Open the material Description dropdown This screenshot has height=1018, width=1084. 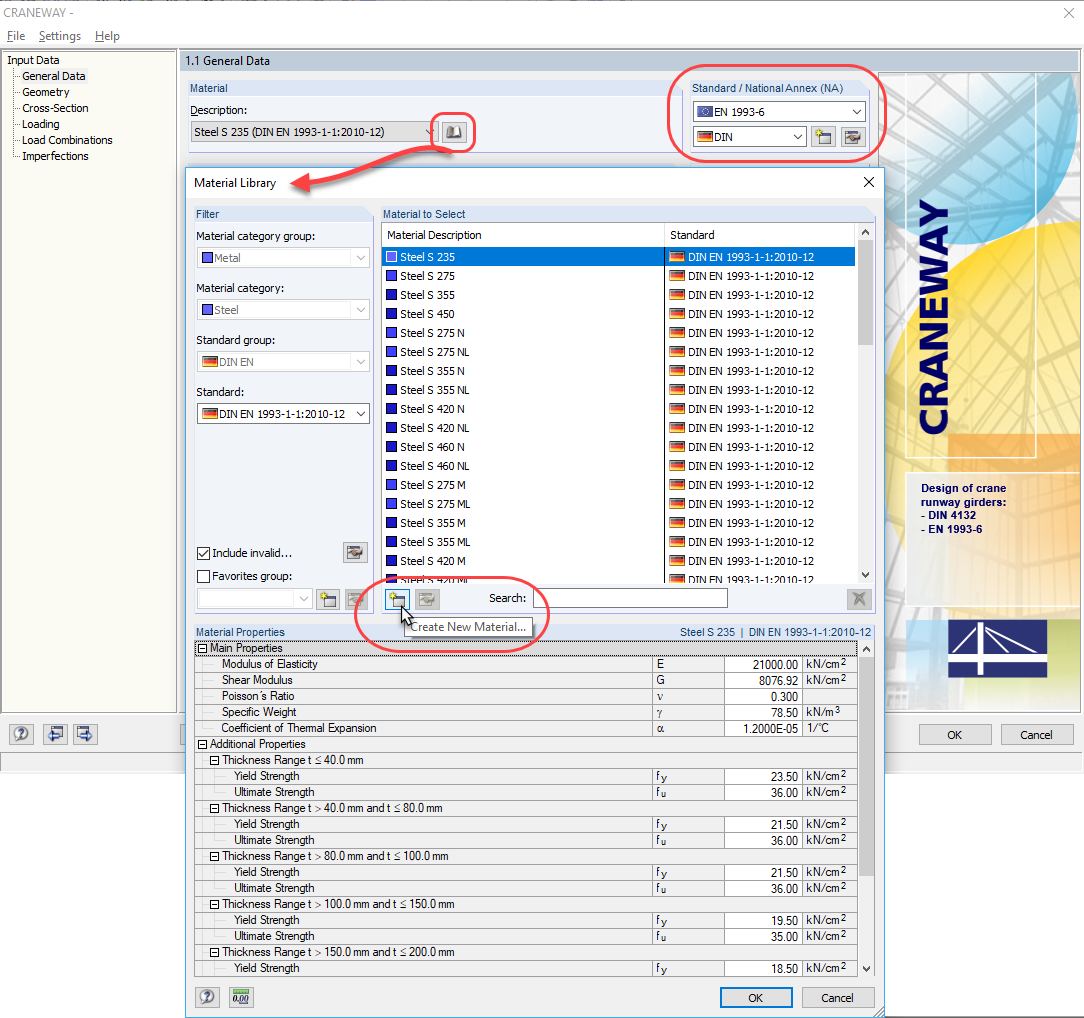click(314, 132)
